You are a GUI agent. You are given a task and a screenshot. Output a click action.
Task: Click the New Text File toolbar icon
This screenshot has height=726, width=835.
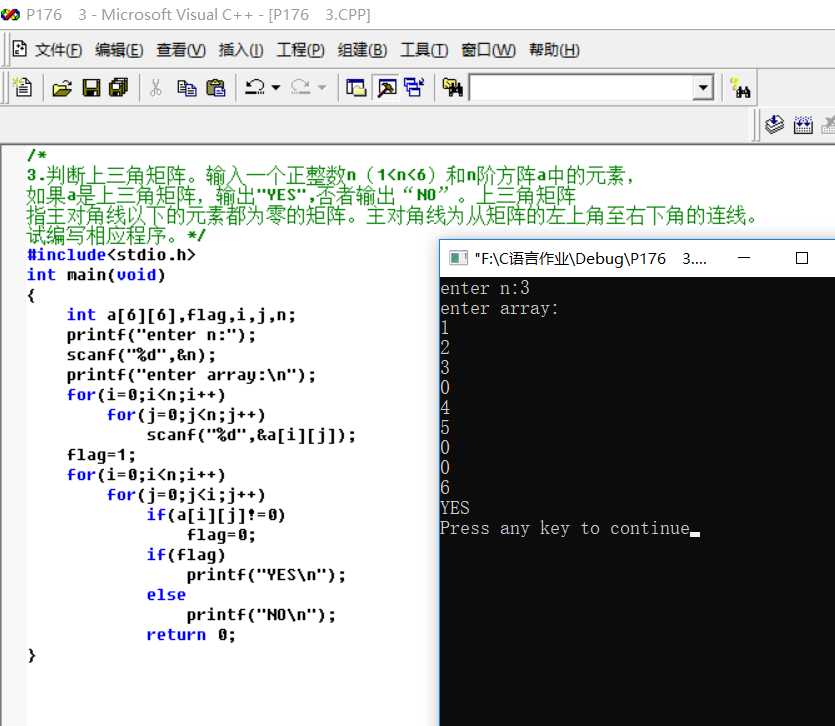(23, 87)
